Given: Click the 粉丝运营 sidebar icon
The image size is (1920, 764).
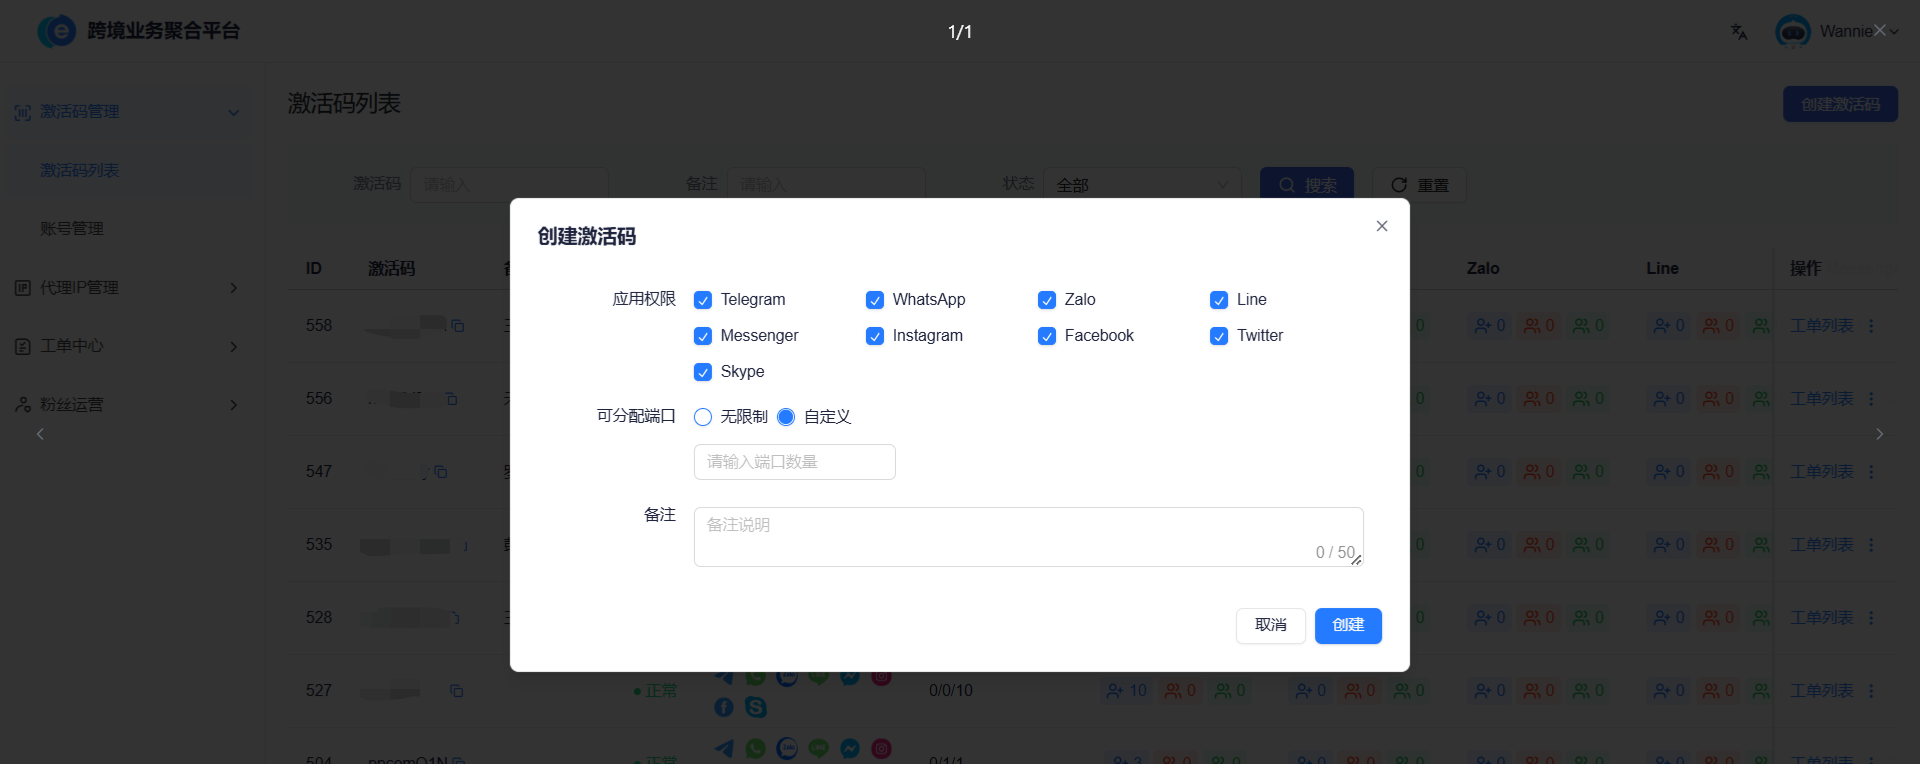Looking at the screenshot, I should click(x=23, y=405).
